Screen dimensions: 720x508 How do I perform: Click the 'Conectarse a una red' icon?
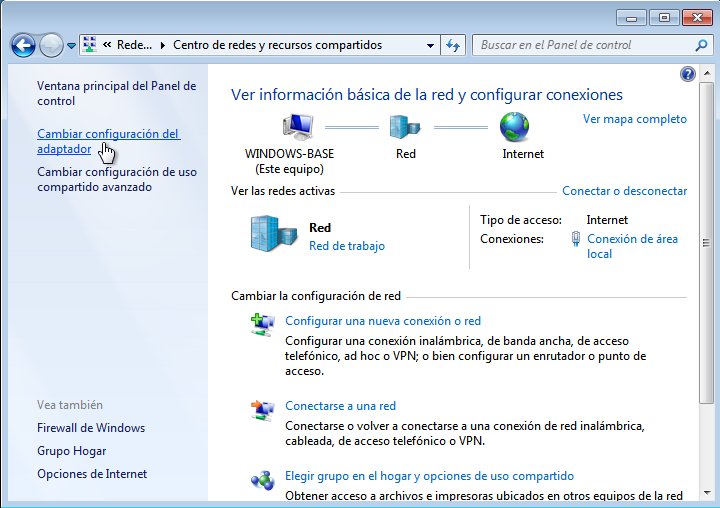point(262,410)
